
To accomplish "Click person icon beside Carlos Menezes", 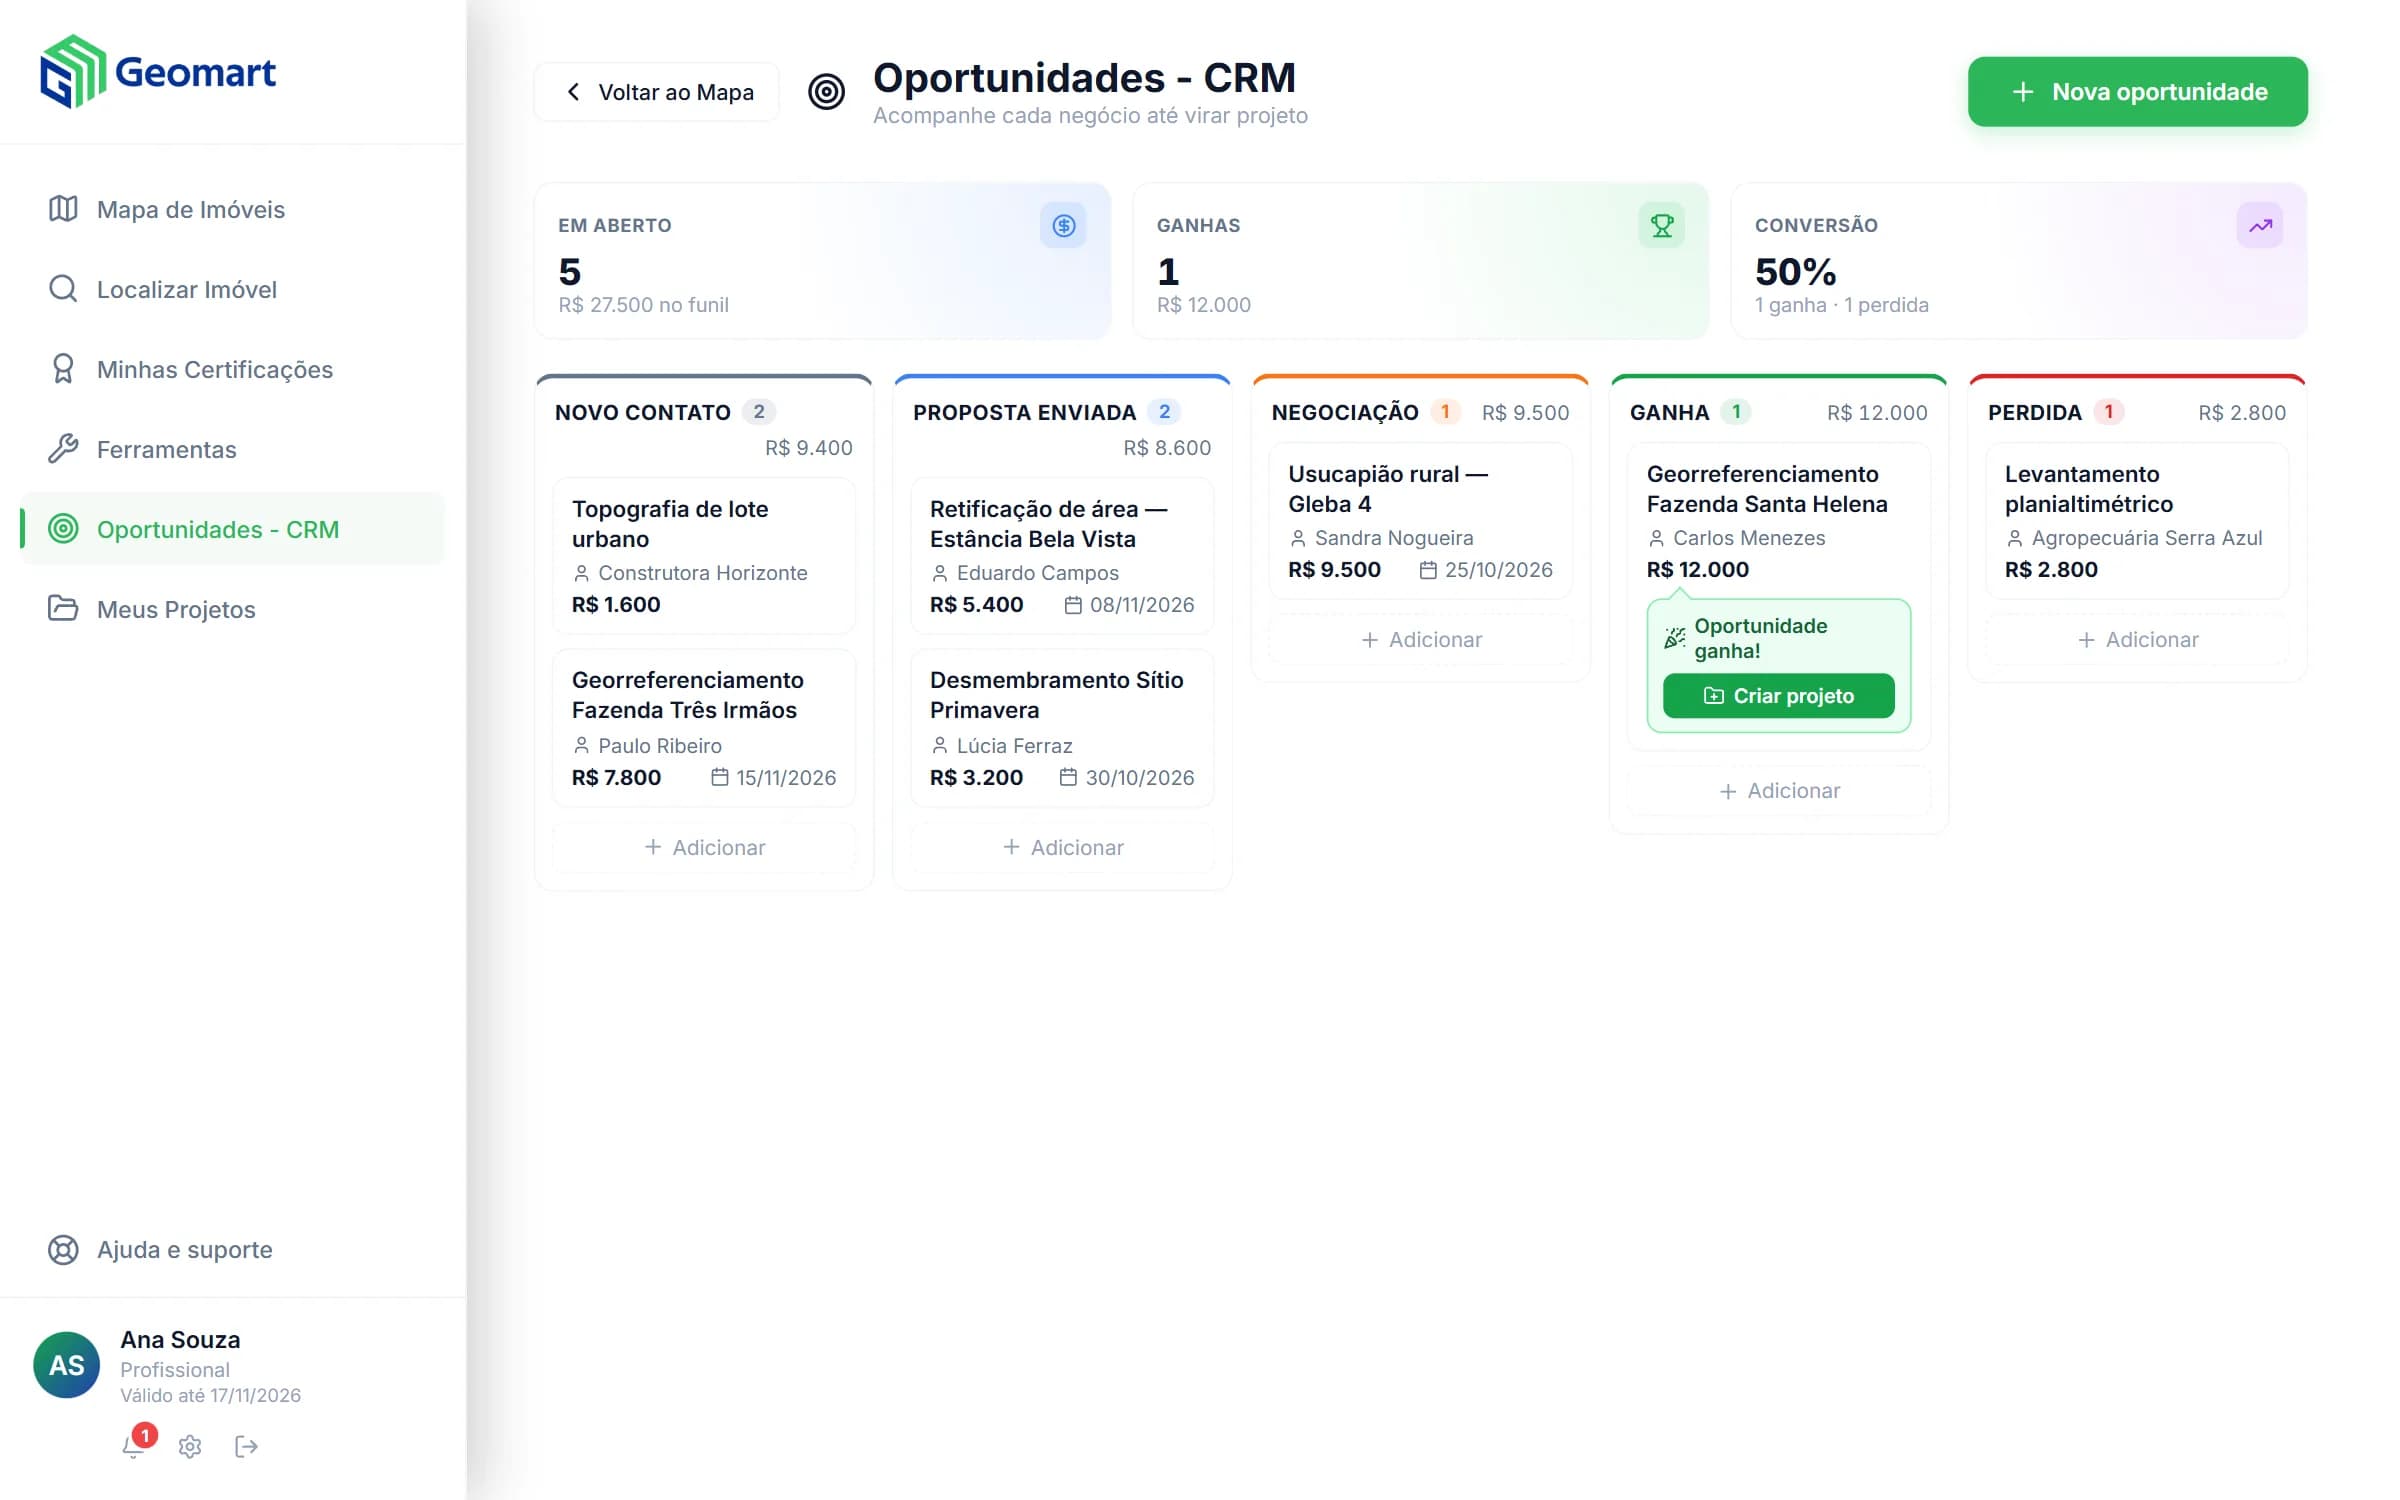I will point(1656,539).
